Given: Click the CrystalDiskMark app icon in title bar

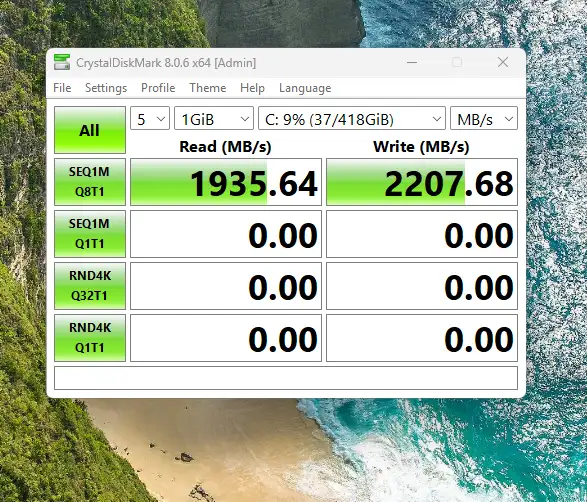Looking at the screenshot, I should 62,62.
